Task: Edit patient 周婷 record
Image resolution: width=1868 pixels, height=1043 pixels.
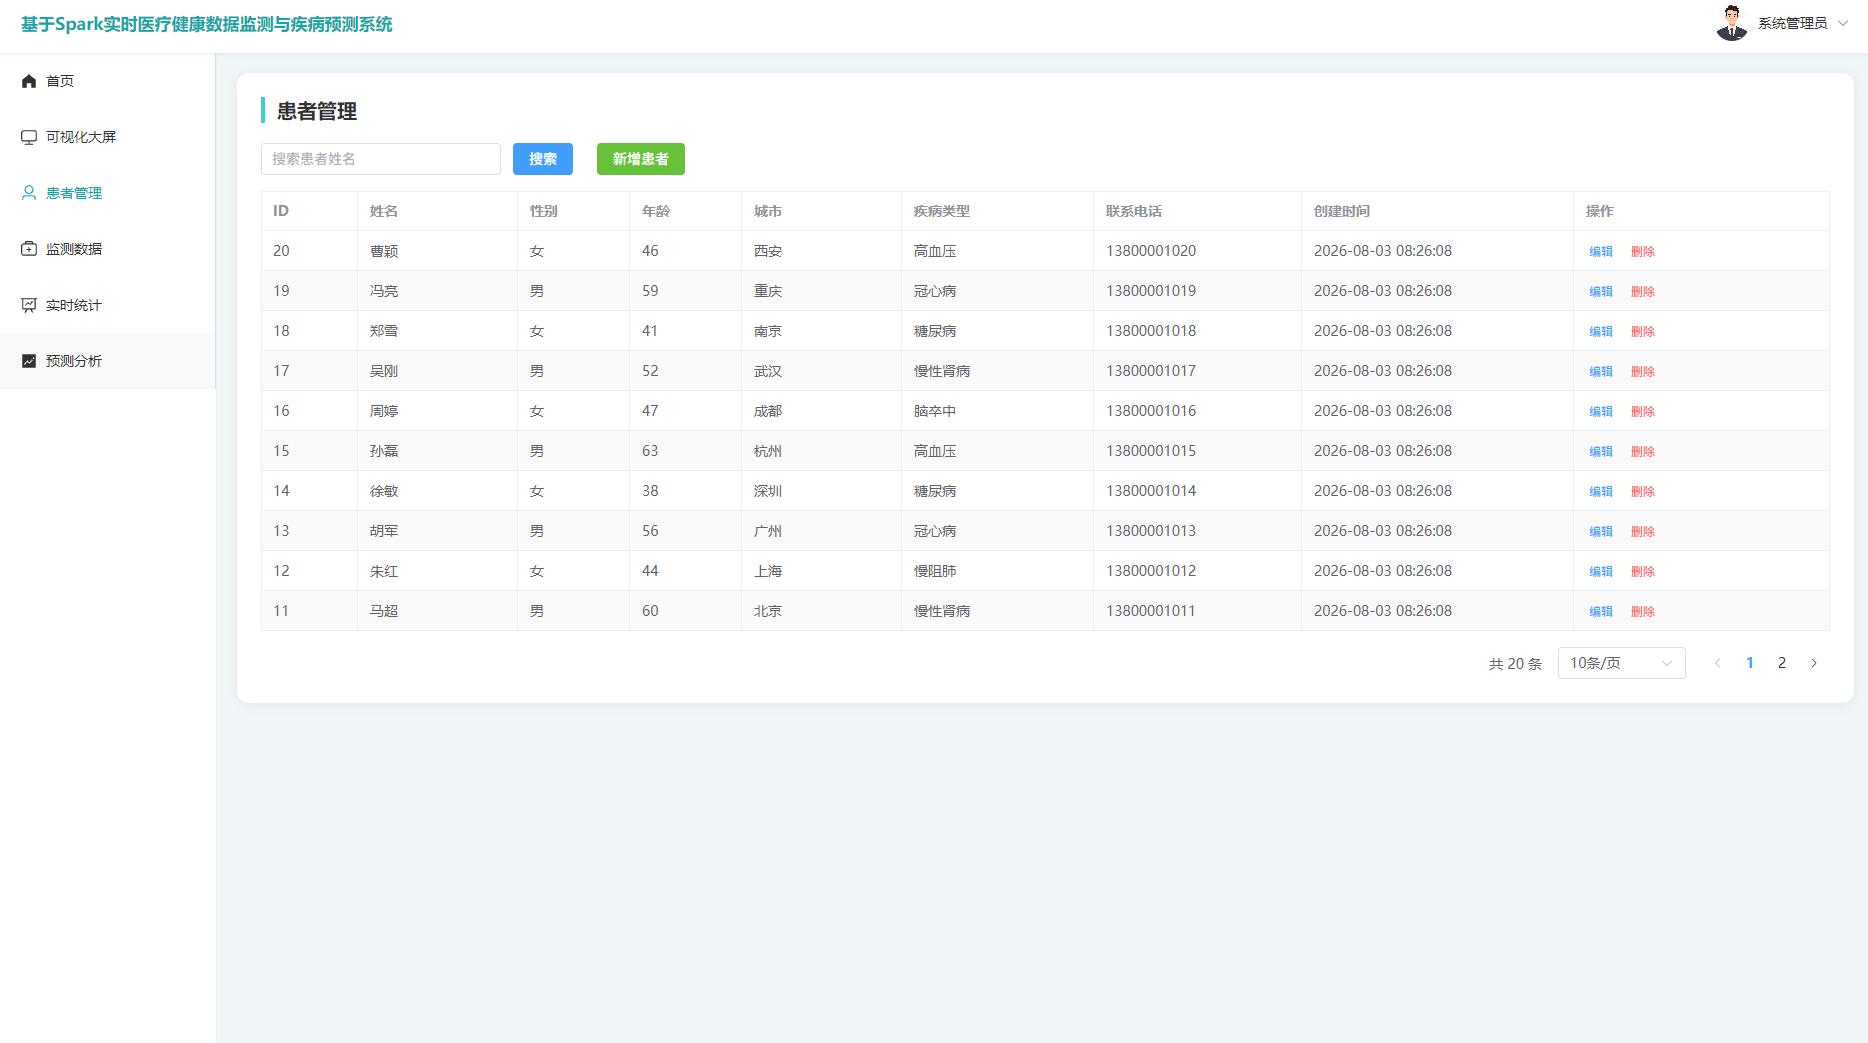Action: (1601, 412)
